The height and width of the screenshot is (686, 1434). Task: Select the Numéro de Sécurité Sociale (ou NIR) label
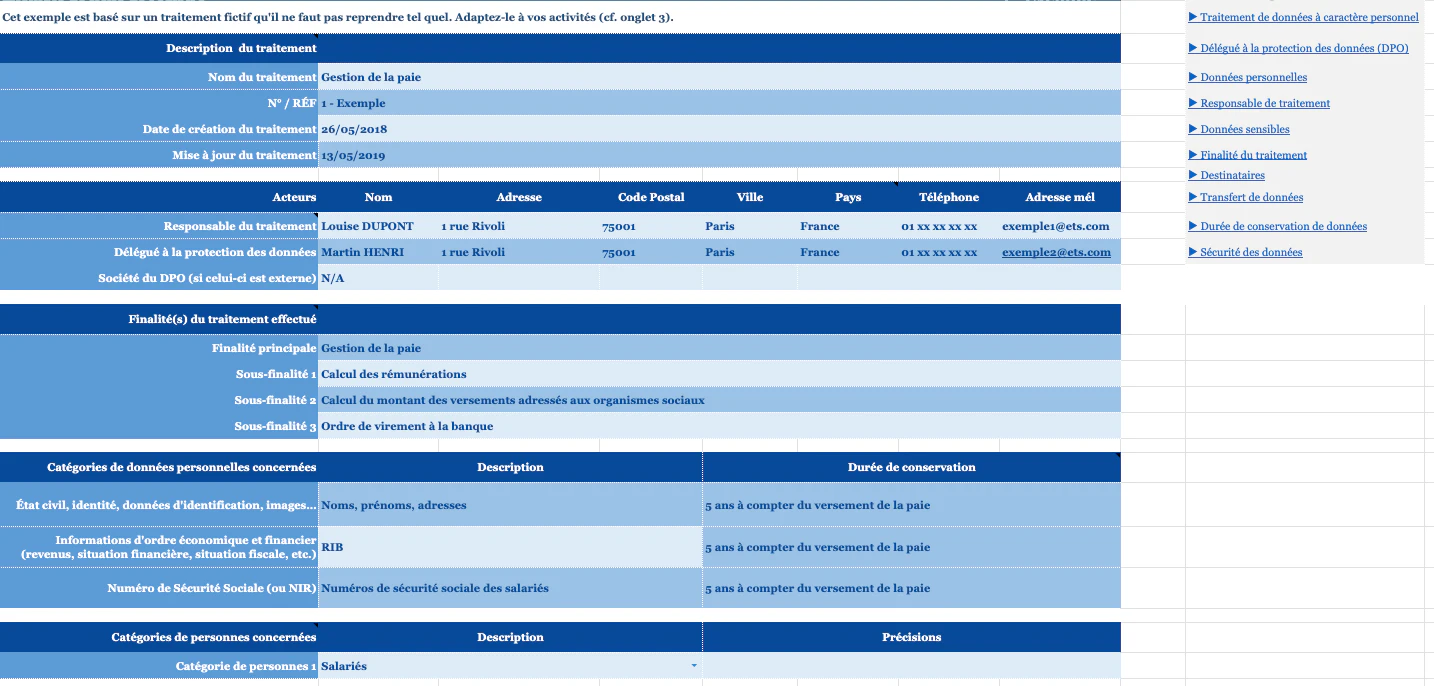click(159, 588)
